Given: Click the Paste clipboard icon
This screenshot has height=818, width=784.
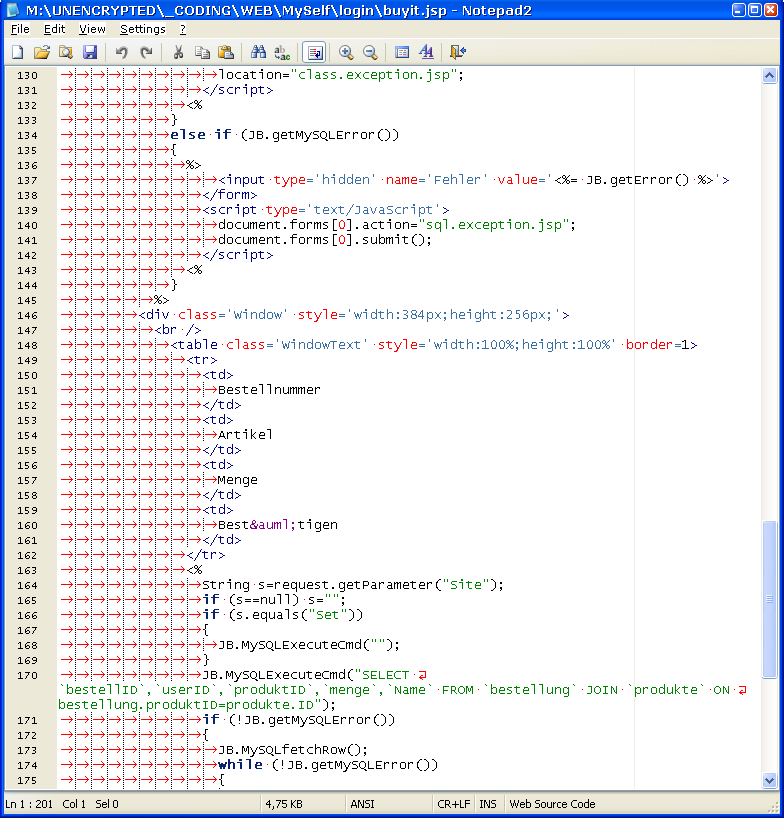Looking at the screenshot, I should pos(226,52).
